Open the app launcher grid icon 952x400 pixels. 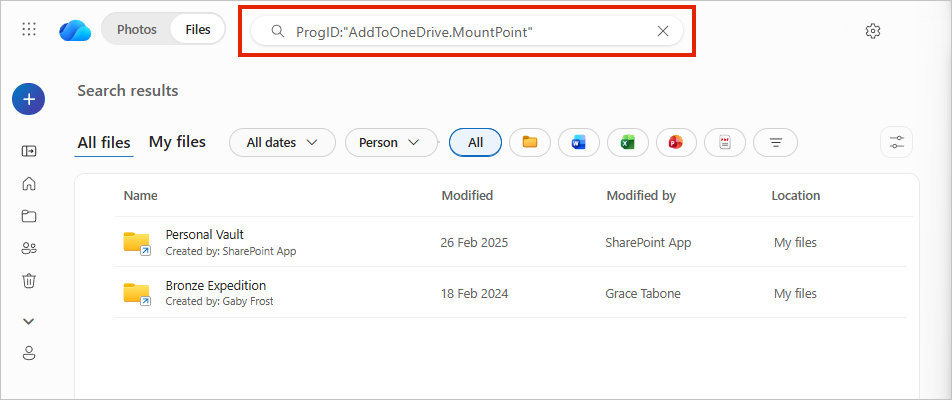[x=29, y=29]
